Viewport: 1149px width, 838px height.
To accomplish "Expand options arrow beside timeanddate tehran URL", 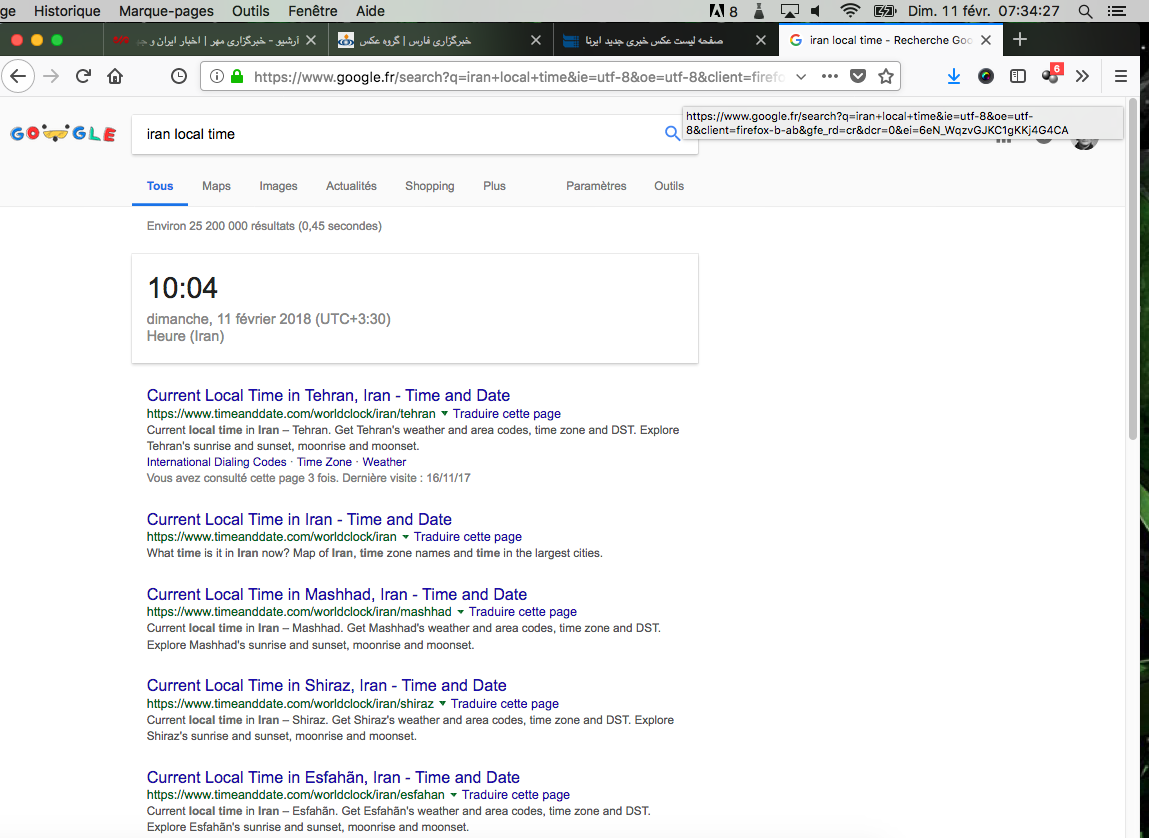I will click(x=444, y=413).
